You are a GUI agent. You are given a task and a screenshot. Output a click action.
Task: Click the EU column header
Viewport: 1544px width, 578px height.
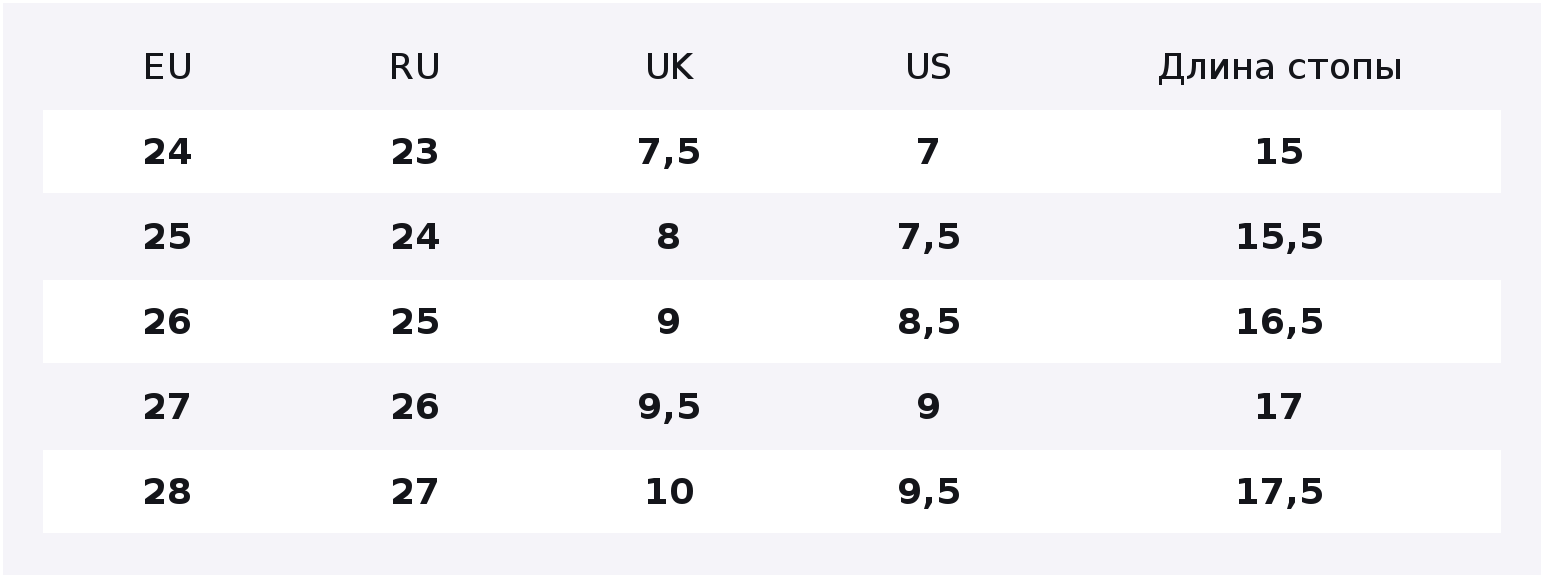click(167, 67)
